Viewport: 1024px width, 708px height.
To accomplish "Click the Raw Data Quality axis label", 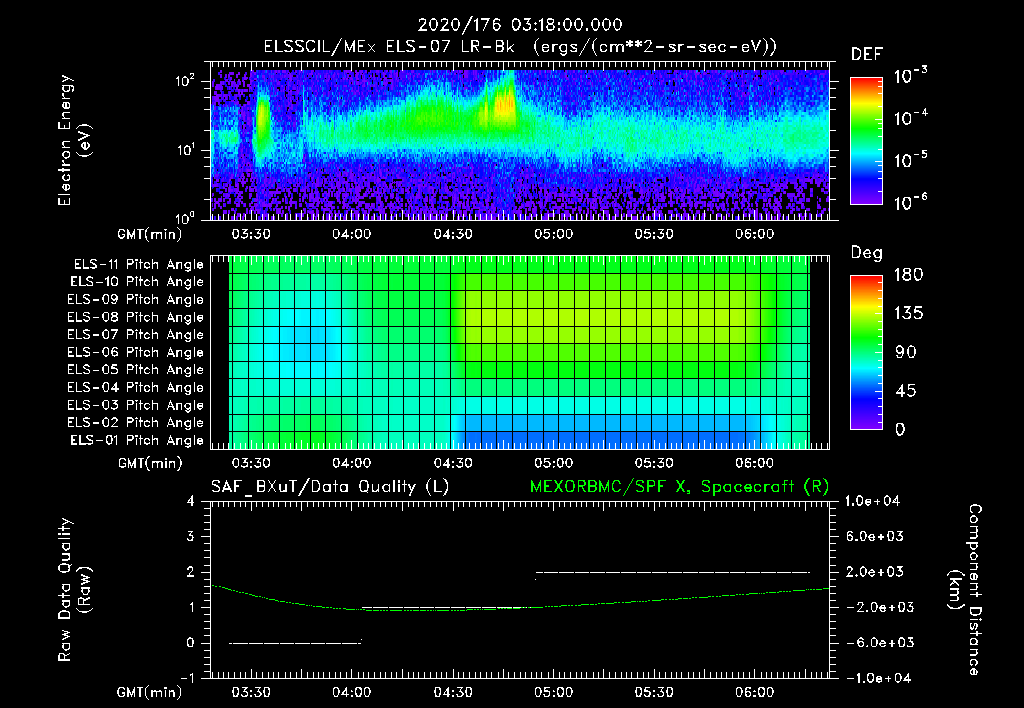I will point(74,590).
